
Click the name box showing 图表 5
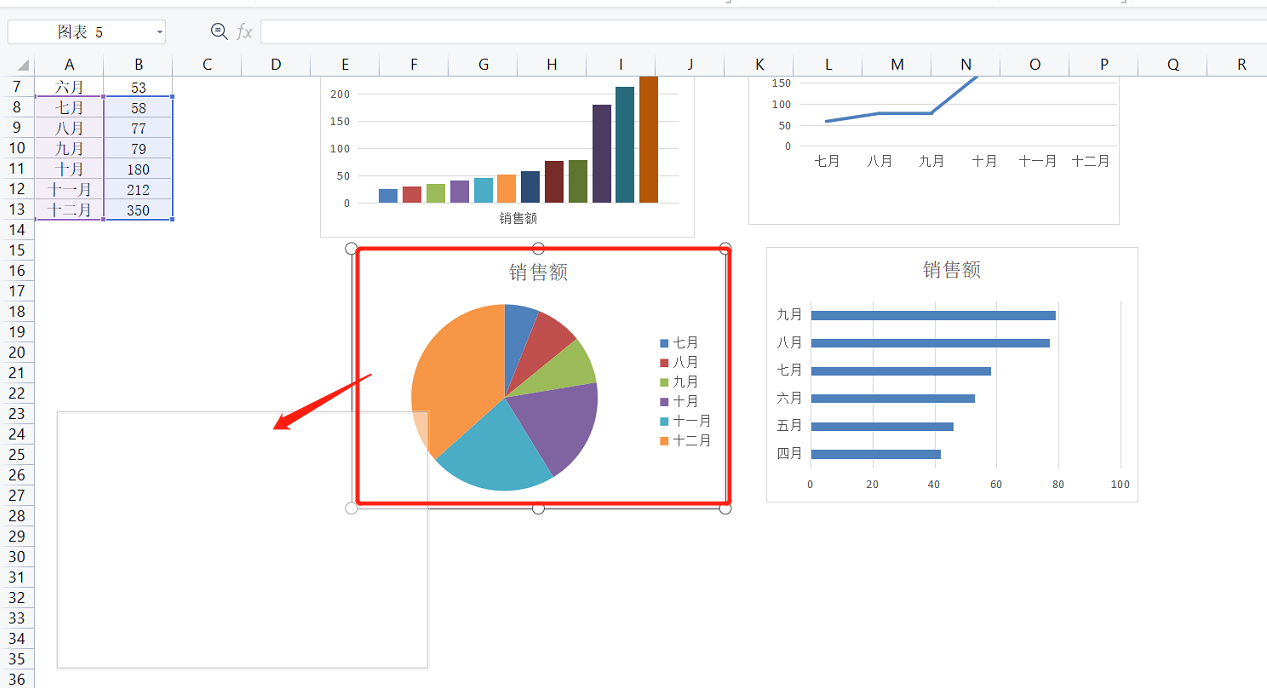coord(86,32)
